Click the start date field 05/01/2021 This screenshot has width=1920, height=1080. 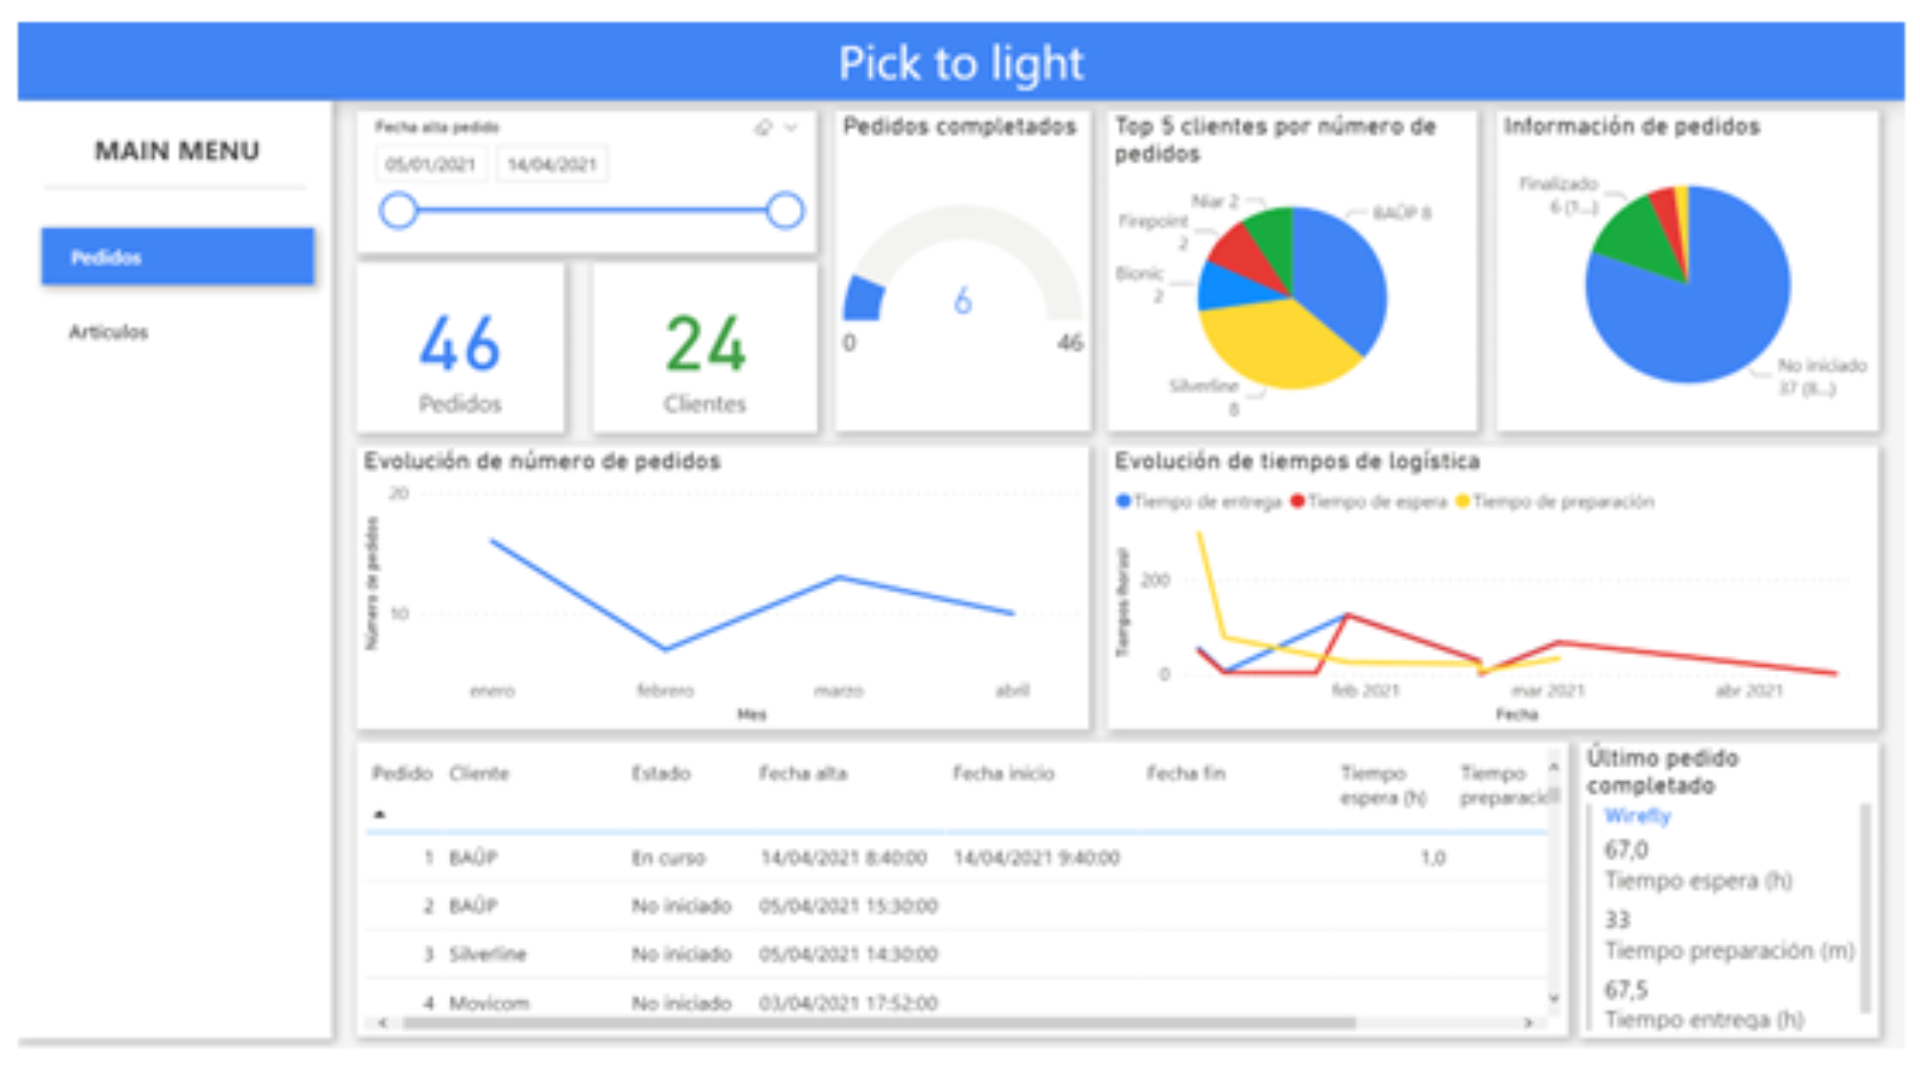(431, 165)
